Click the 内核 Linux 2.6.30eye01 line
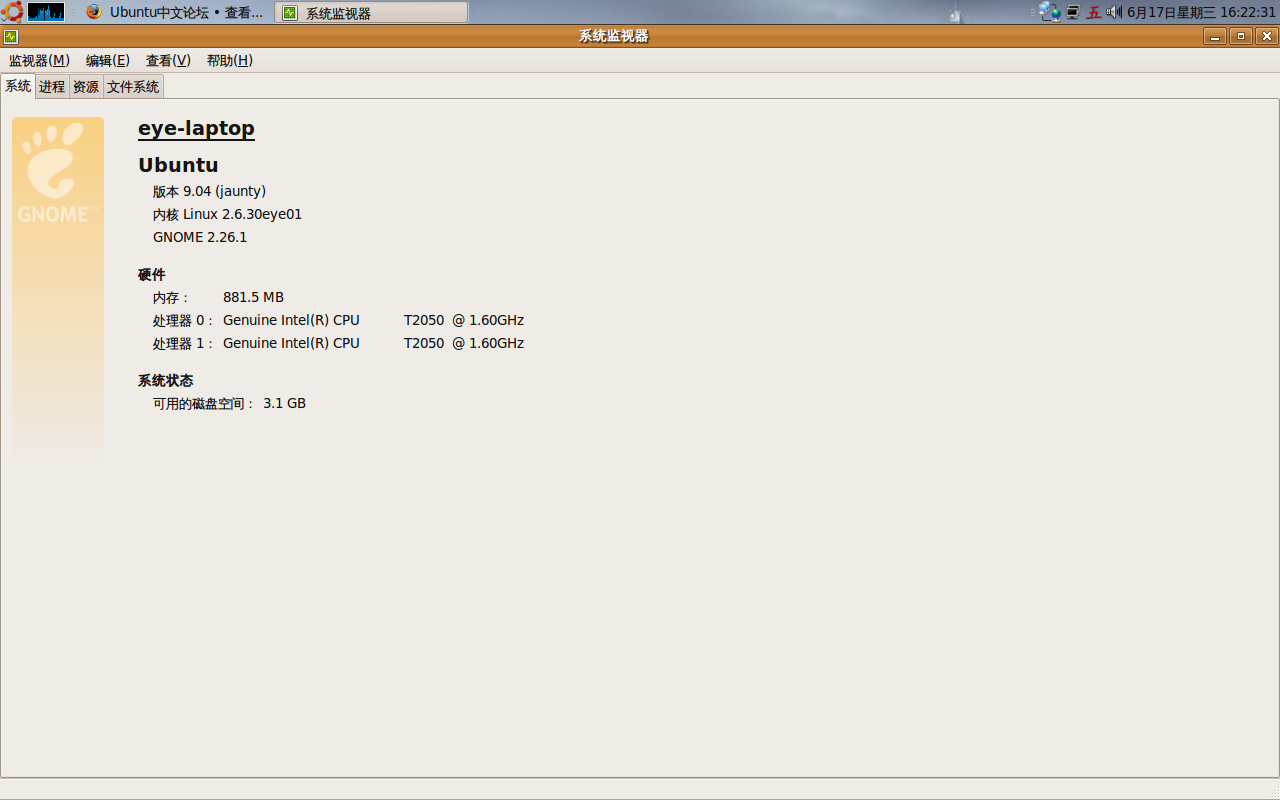Viewport: 1280px width, 800px height. pos(227,214)
